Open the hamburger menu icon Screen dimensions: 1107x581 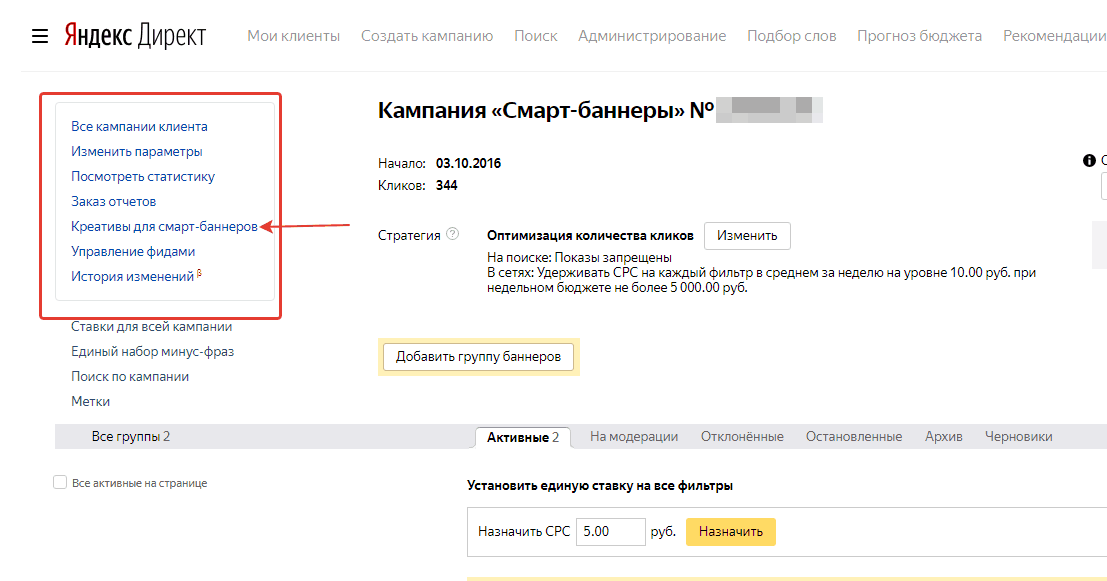pyautogui.click(x=40, y=36)
